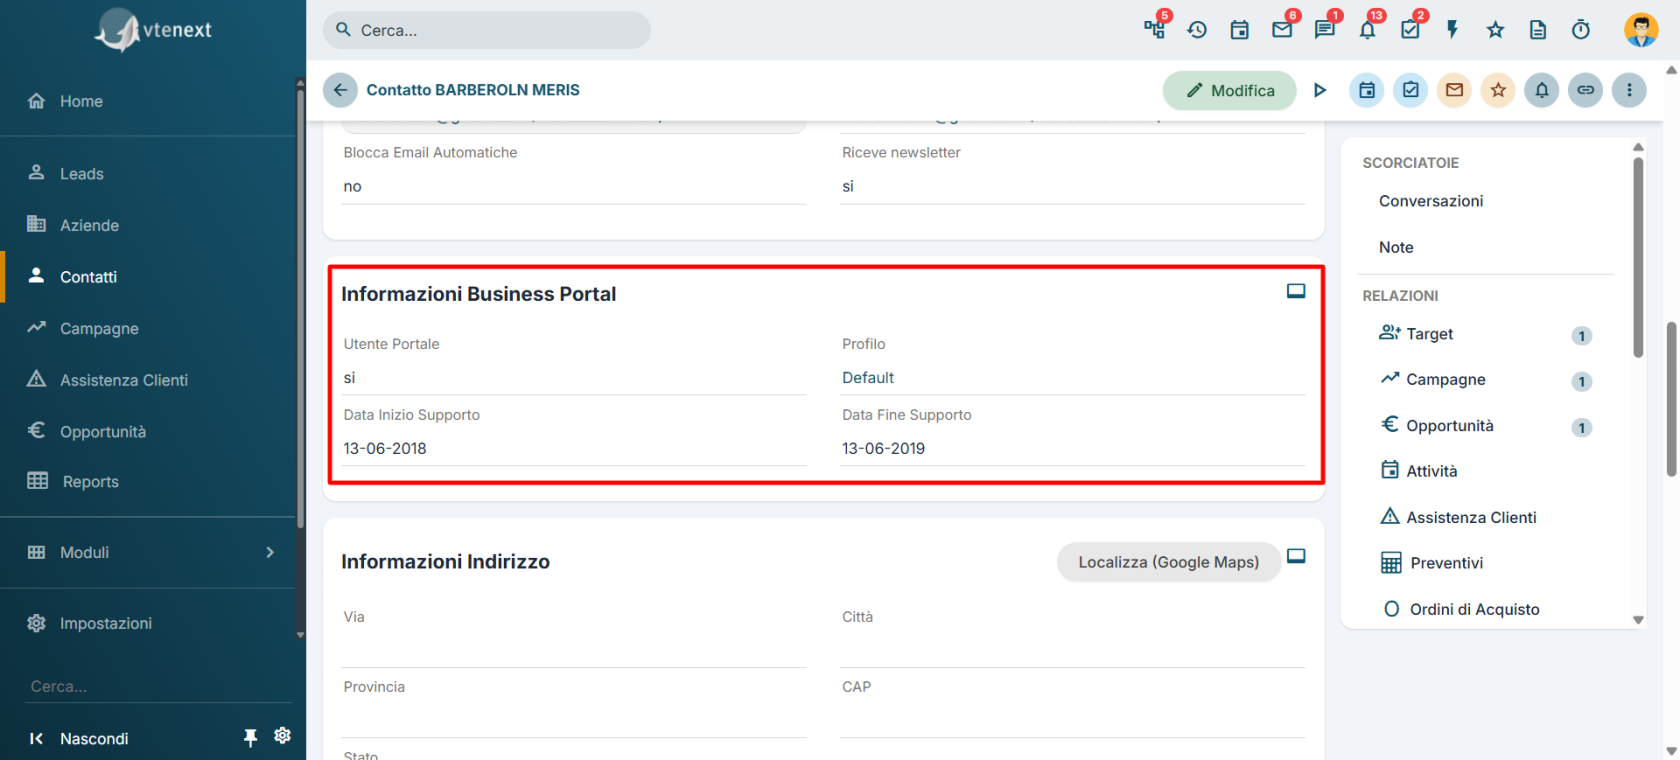The height and width of the screenshot is (760, 1680).
Task: Add task with blue checkbox button
Action: point(1411,90)
